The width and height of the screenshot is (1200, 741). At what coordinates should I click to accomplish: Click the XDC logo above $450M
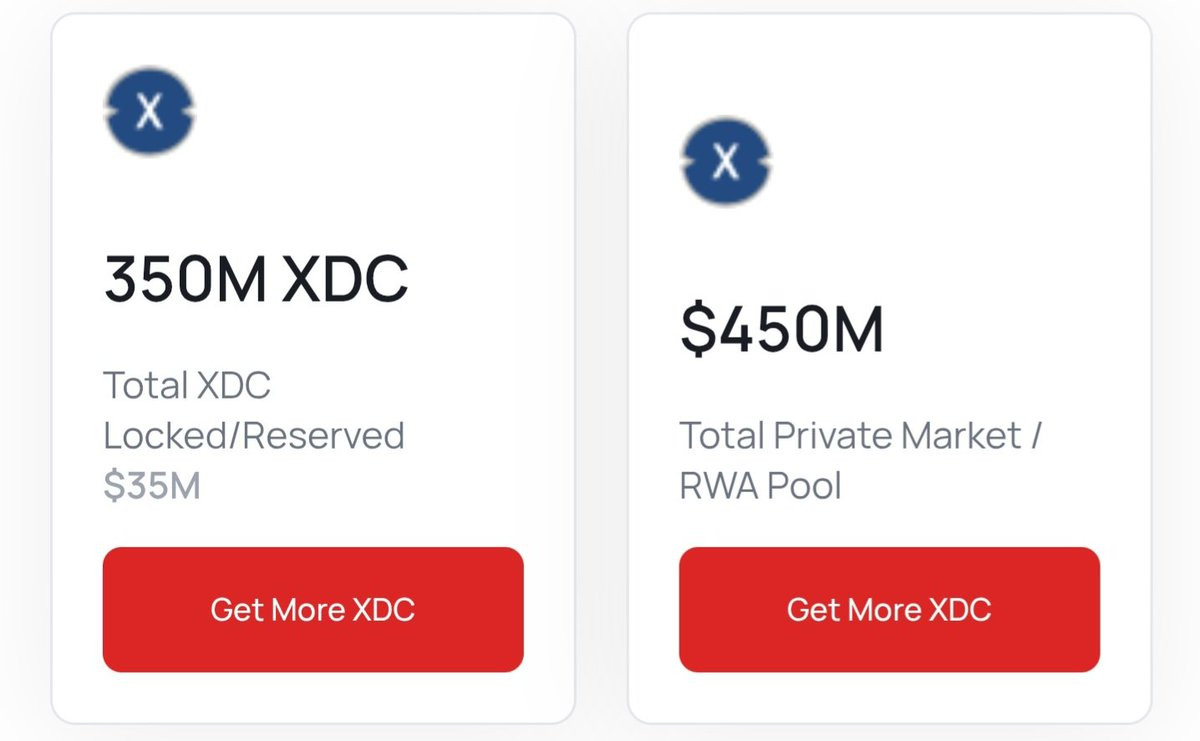pos(726,161)
